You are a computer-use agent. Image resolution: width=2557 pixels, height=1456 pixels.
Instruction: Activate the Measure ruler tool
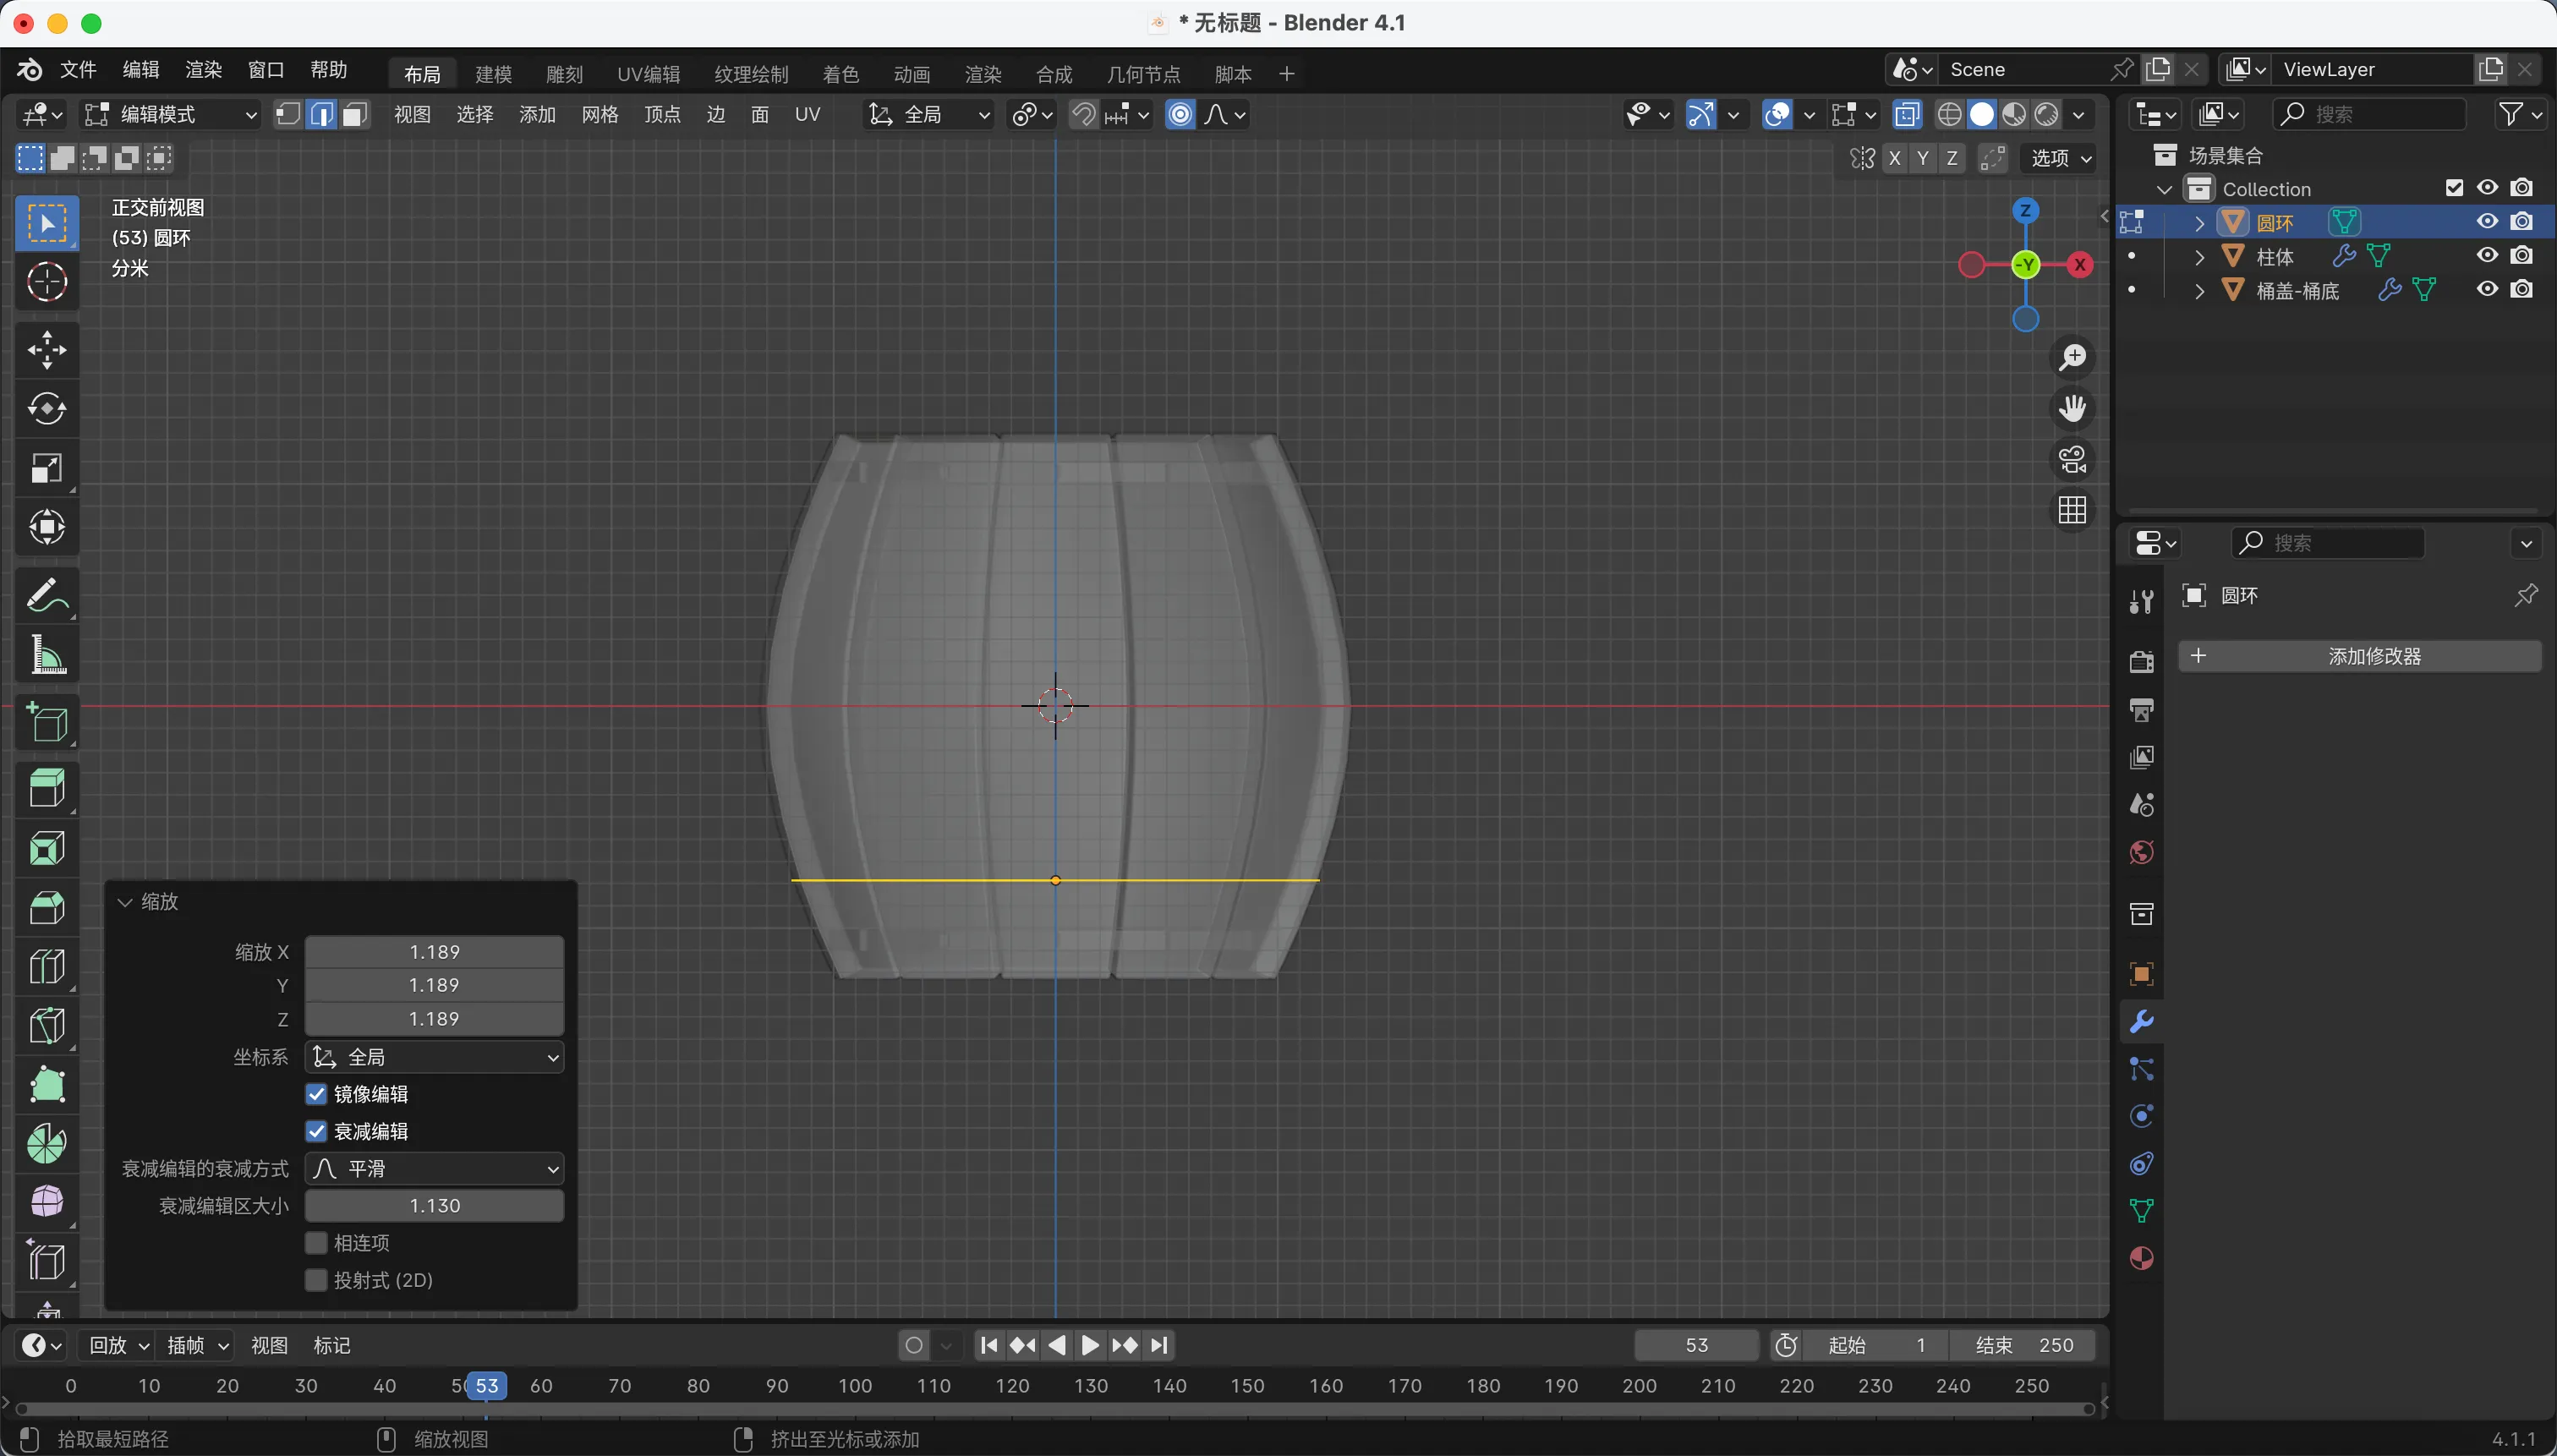coord(46,656)
